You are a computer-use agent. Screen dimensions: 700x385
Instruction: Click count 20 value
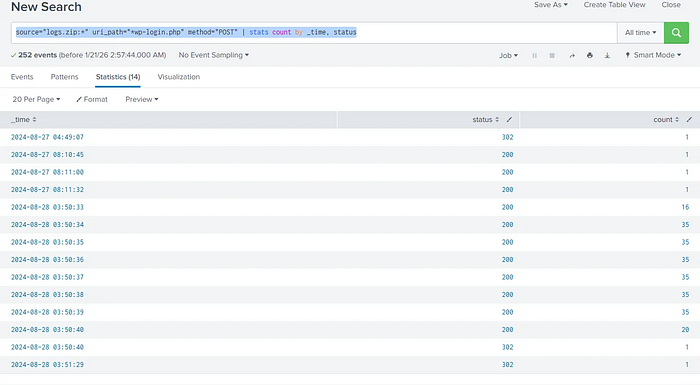pos(685,330)
